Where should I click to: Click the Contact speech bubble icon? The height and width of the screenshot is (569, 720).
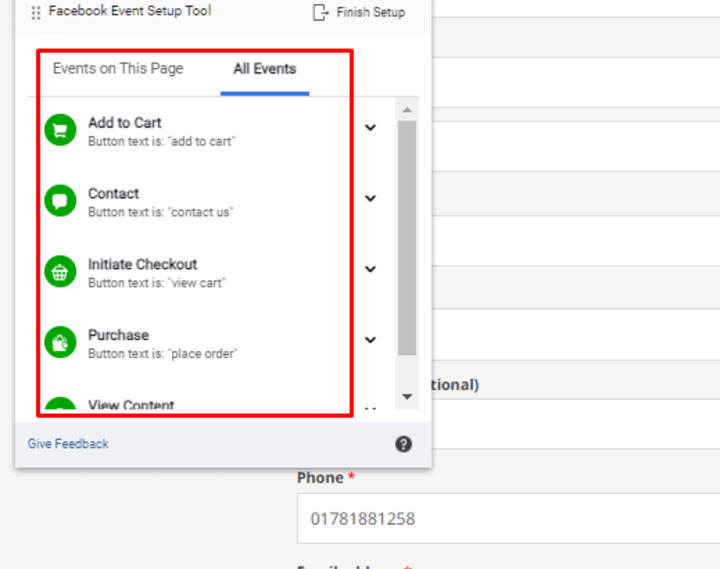click(60, 201)
